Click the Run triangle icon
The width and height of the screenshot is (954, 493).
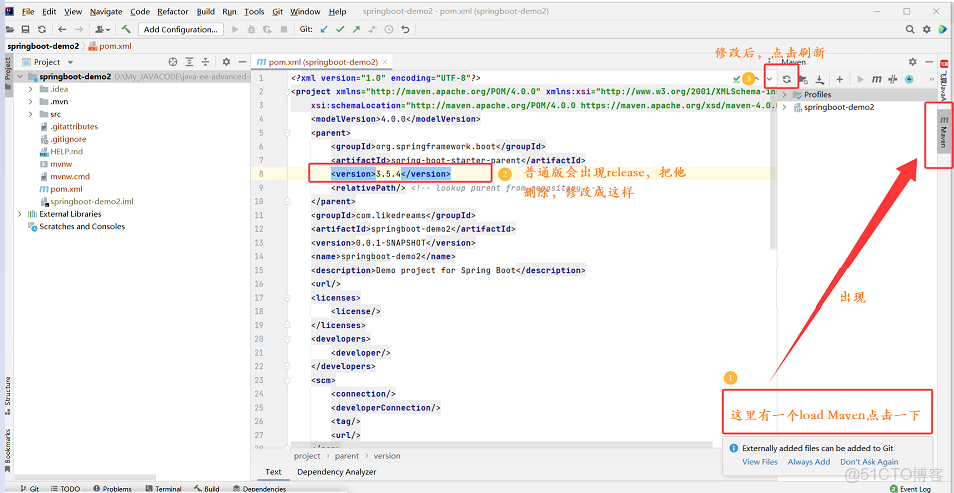point(235,29)
